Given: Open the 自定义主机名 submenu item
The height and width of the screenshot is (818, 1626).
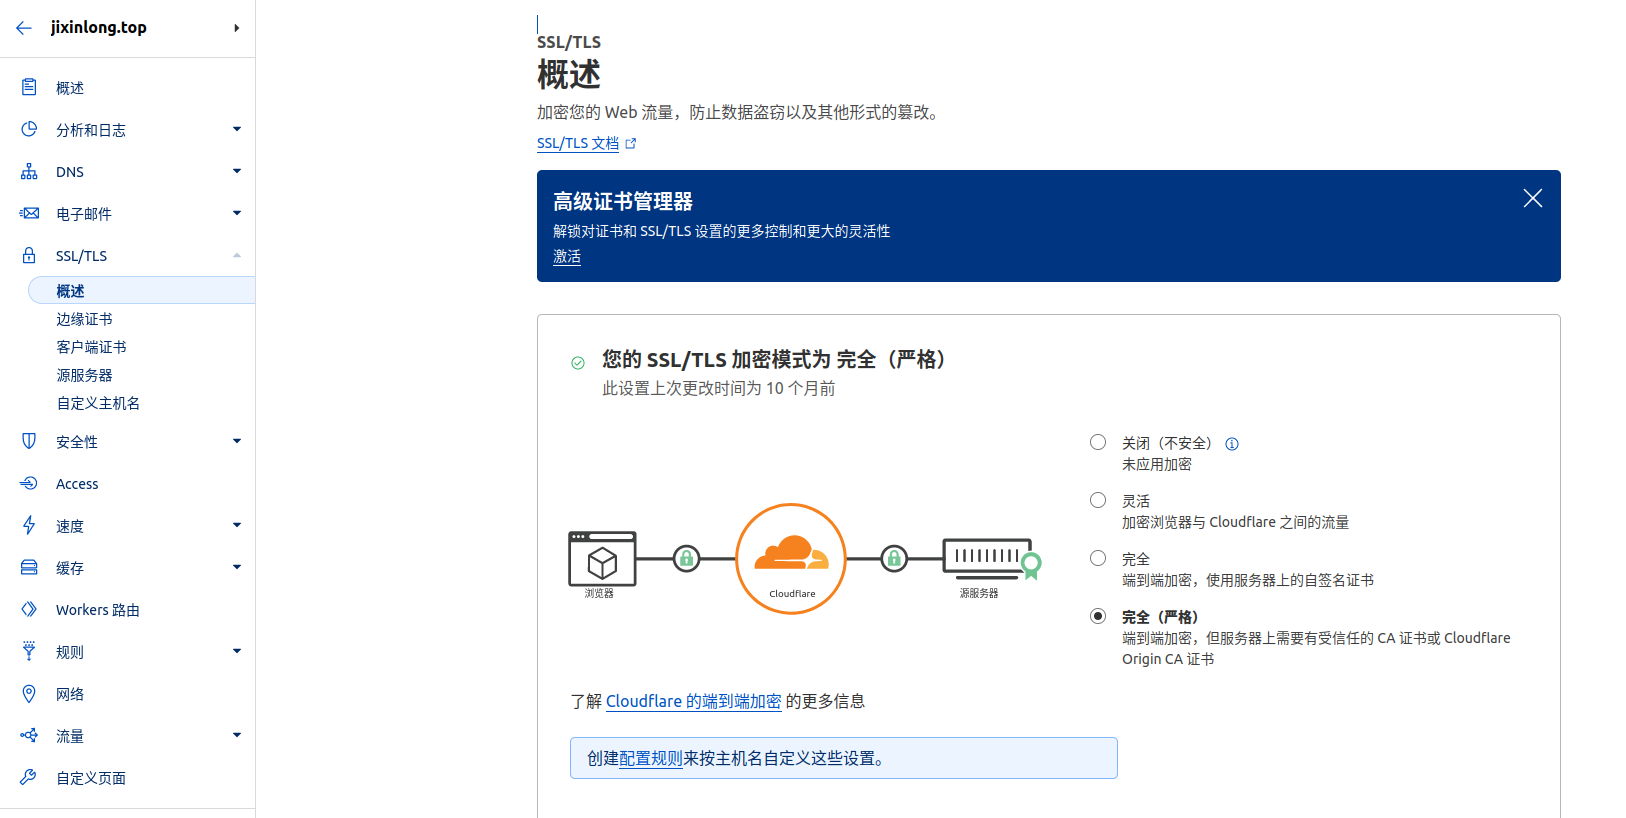Looking at the screenshot, I should [98, 403].
